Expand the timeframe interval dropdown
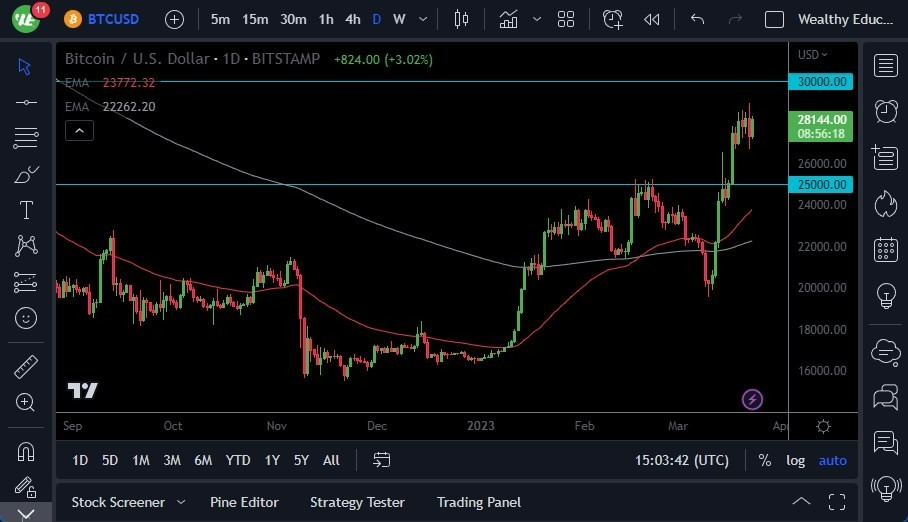This screenshot has height=522, width=908. coord(423,19)
